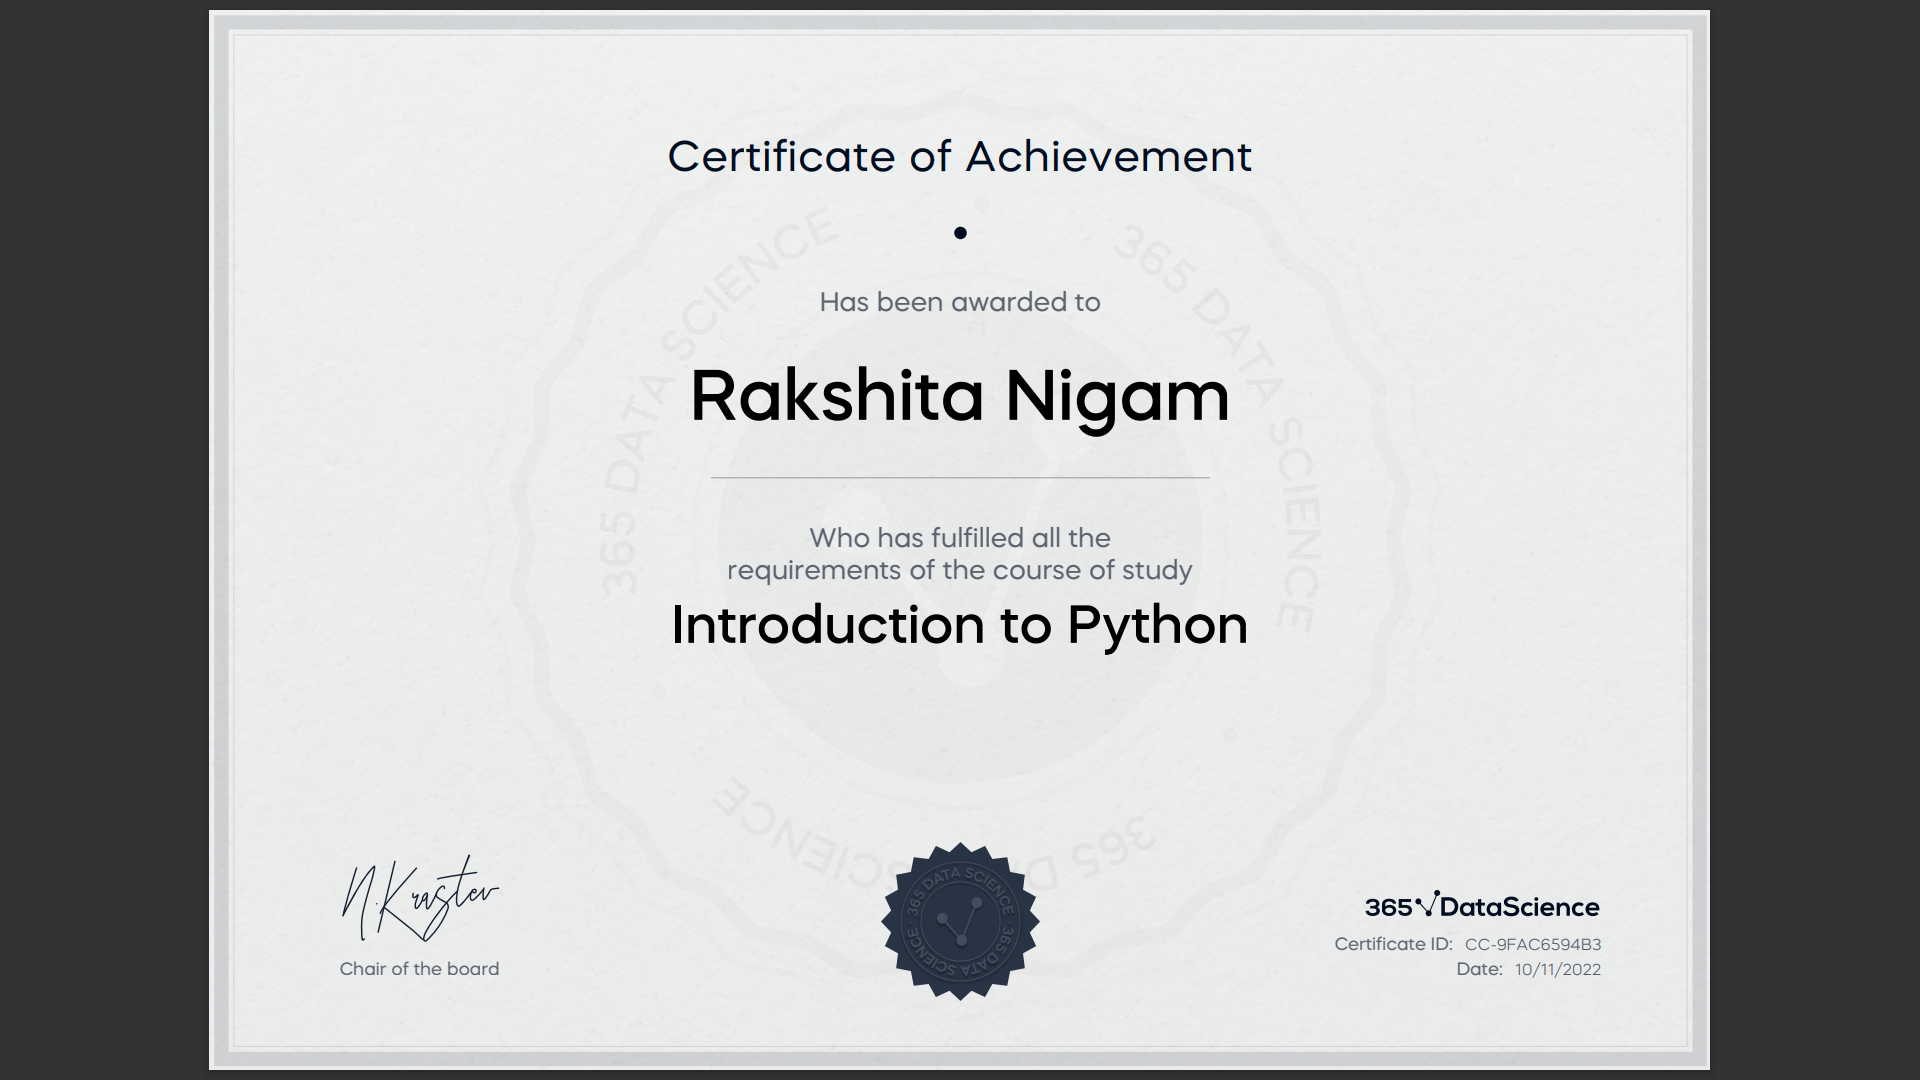Click 'requirements of the course of study' line
This screenshot has width=1920, height=1080.
(960, 571)
